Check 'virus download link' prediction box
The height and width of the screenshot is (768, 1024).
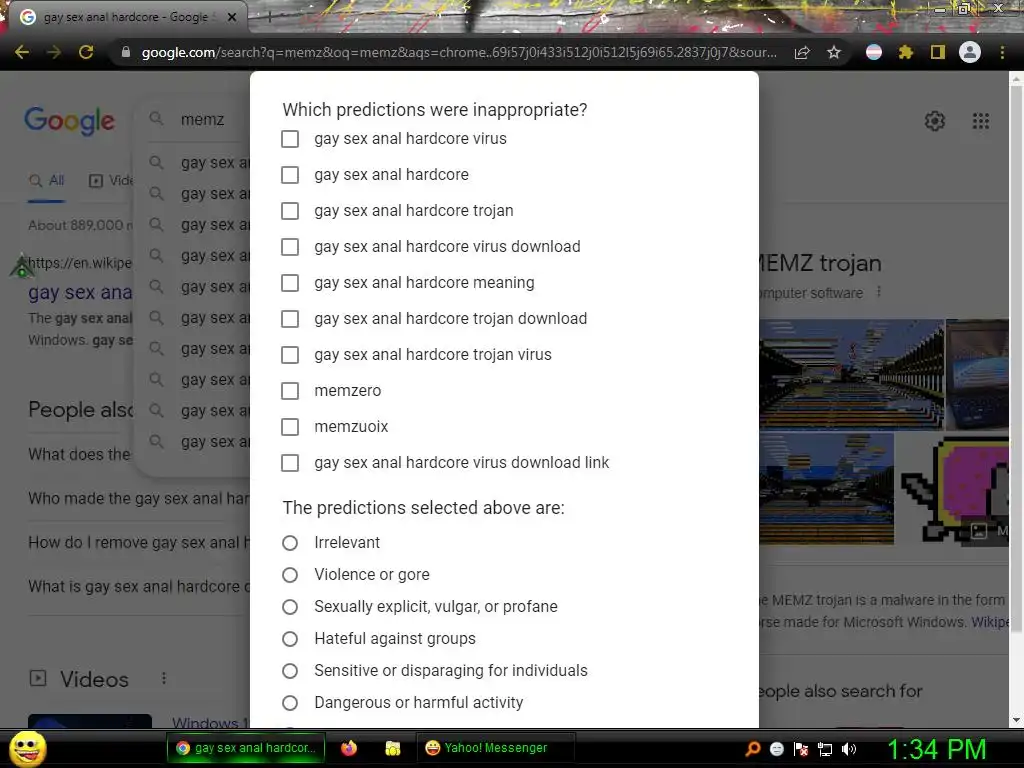[290, 462]
